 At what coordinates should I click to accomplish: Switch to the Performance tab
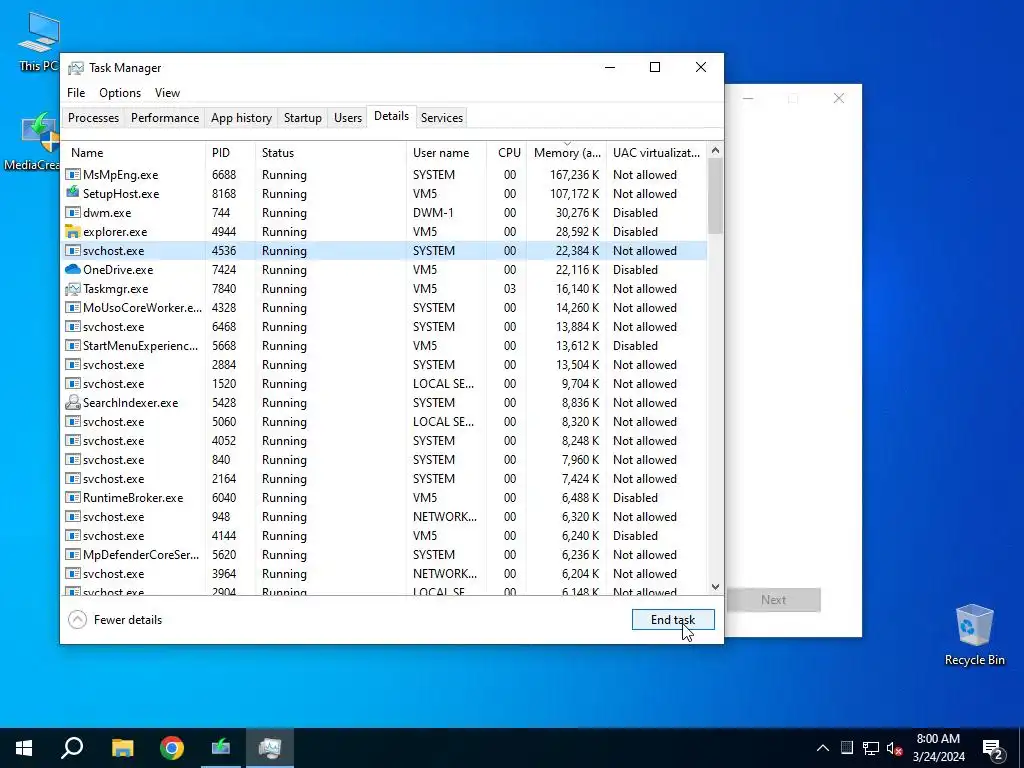165,118
